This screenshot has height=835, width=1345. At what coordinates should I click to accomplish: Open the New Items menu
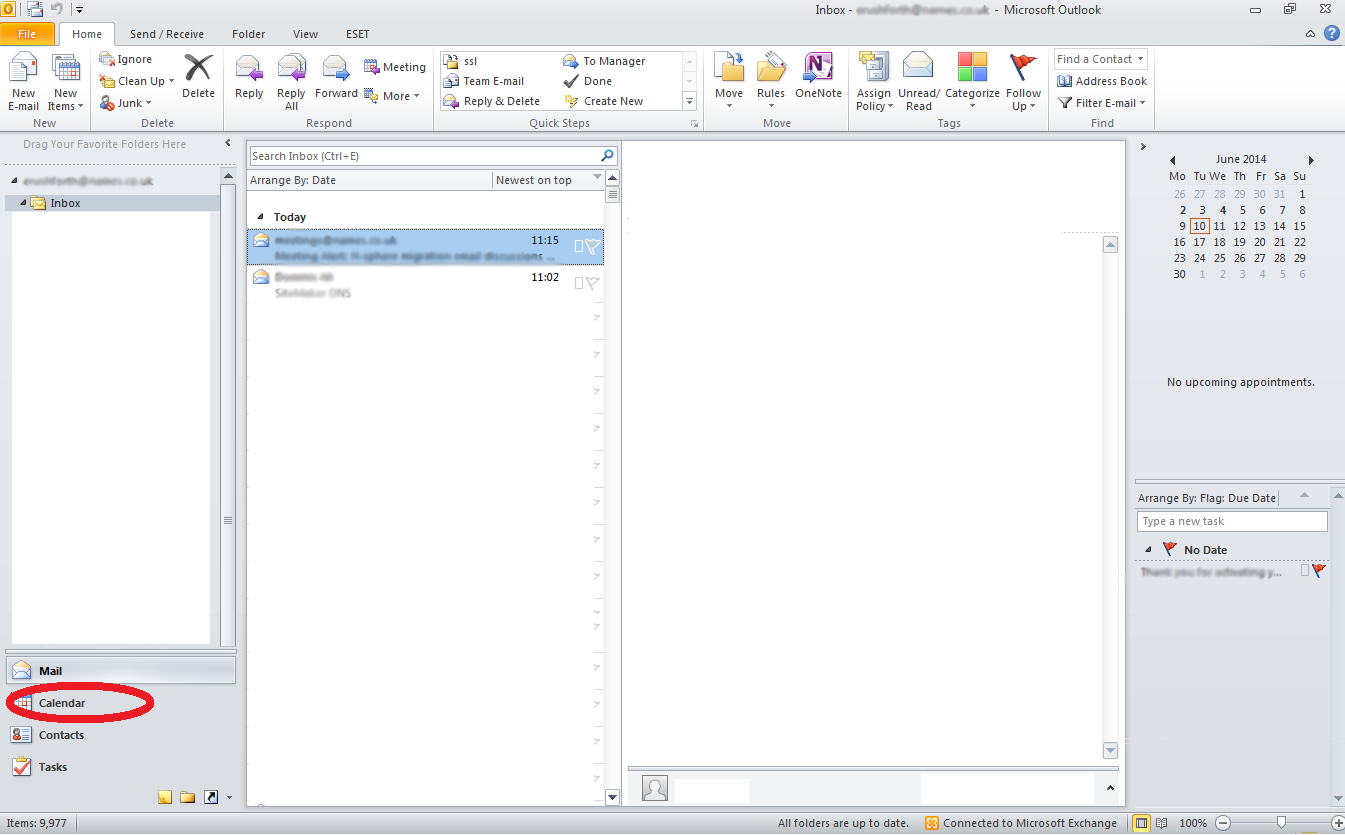click(x=65, y=82)
